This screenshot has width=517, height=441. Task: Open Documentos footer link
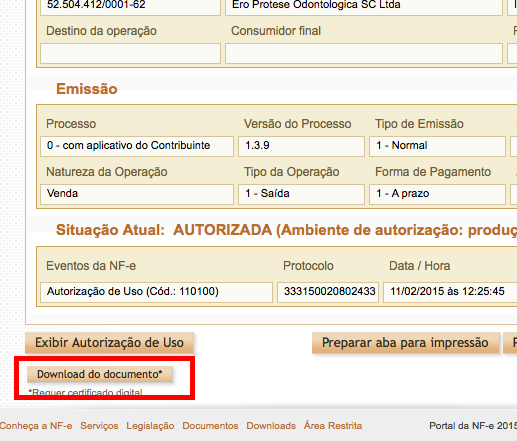(x=210, y=426)
